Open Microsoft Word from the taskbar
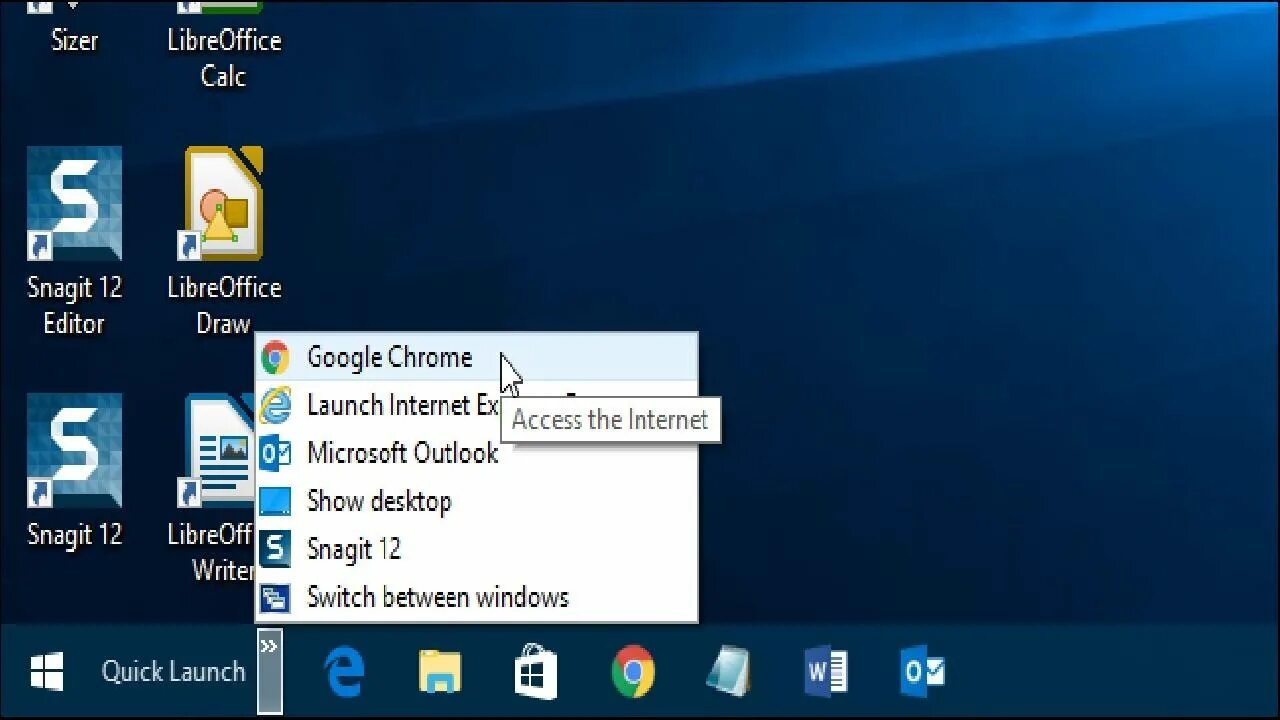 coord(826,671)
